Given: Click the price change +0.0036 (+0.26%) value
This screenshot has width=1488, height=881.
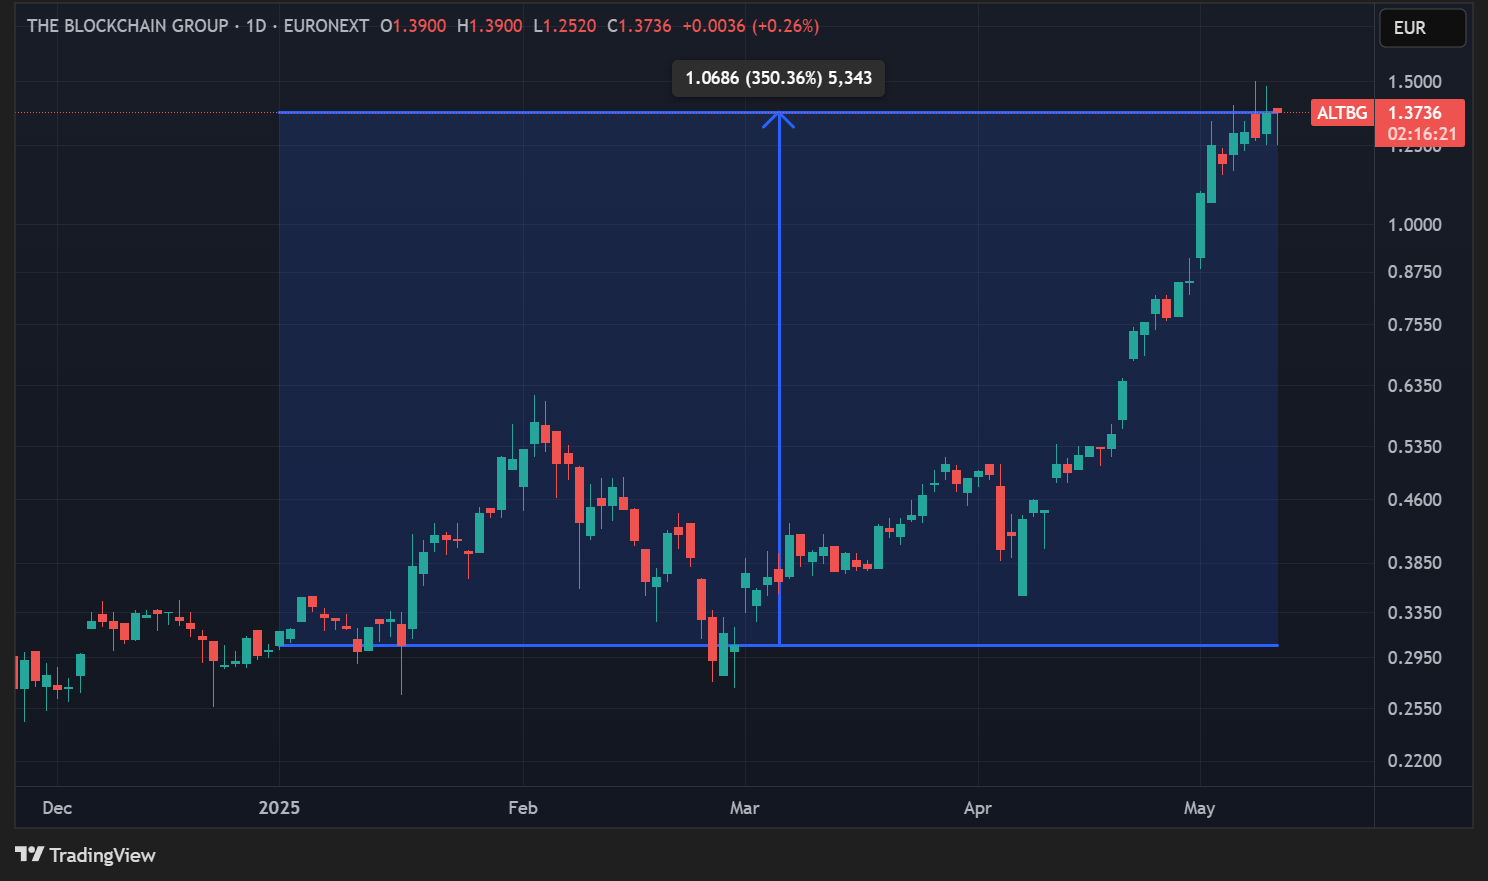Looking at the screenshot, I should pyautogui.click(x=750, y=26).
